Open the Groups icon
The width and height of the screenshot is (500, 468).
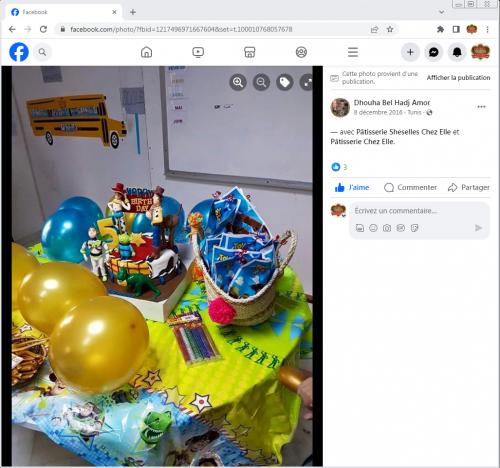click(x=301, y=52)
